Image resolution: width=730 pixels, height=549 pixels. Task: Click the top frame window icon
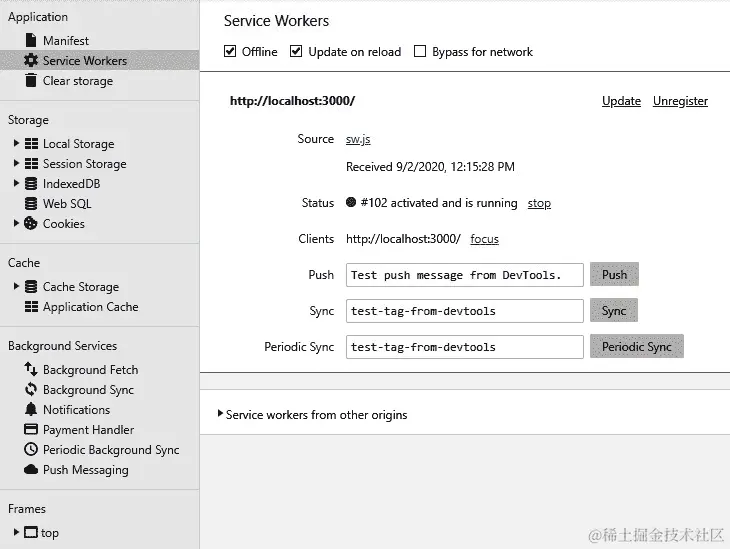click(x=31, y=532)
